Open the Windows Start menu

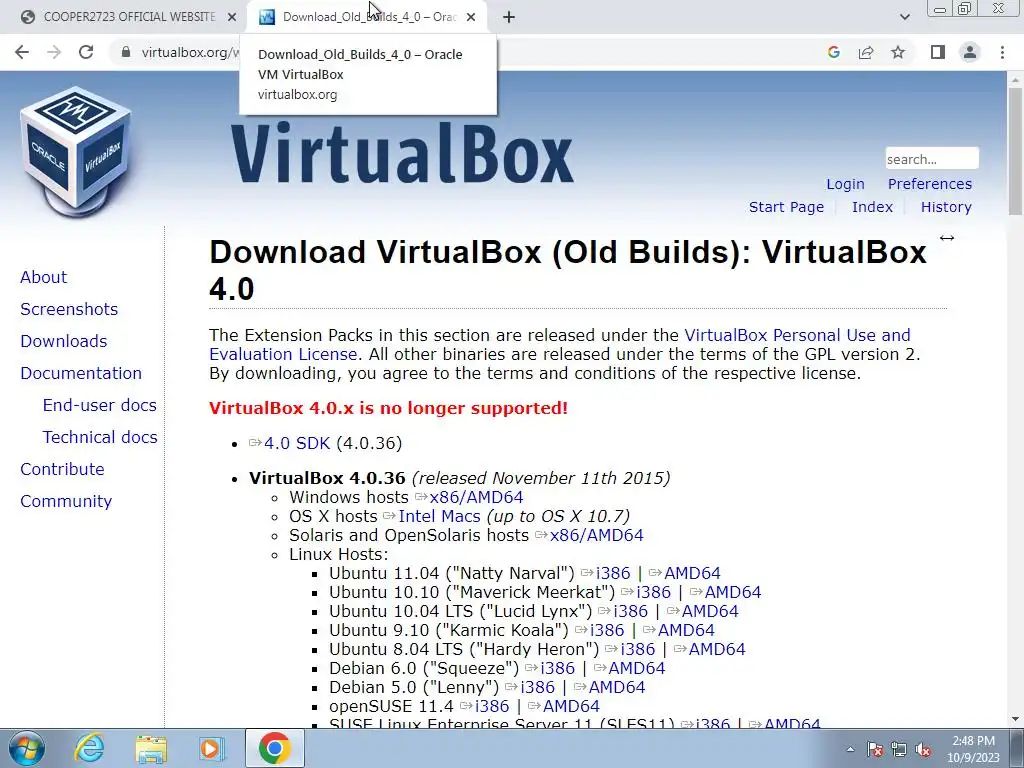point(26,748)
